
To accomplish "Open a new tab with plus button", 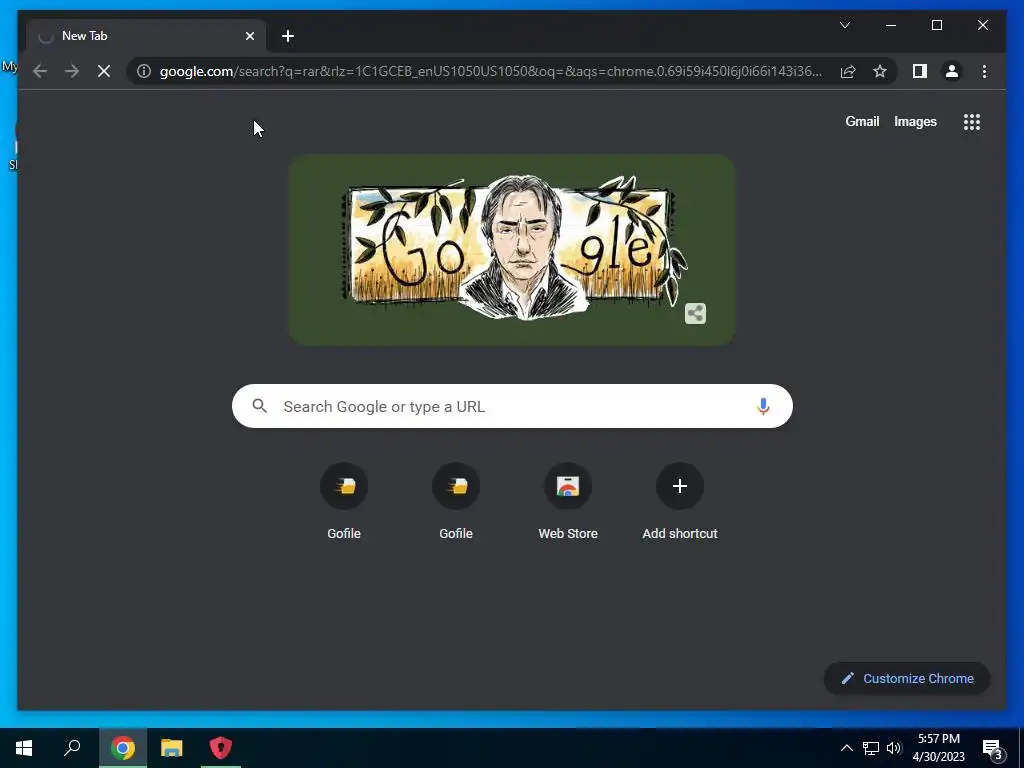I will pyautogui.click(x=288, y=36).
